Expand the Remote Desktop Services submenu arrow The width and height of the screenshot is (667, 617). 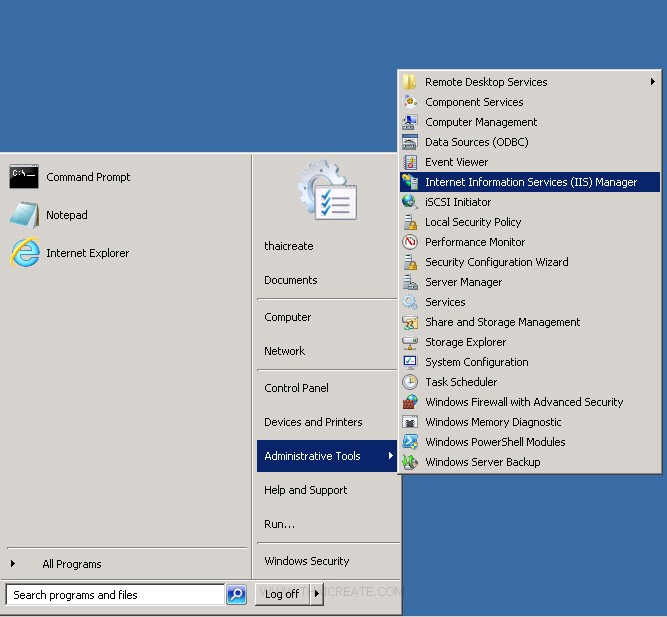coord(653,81)
